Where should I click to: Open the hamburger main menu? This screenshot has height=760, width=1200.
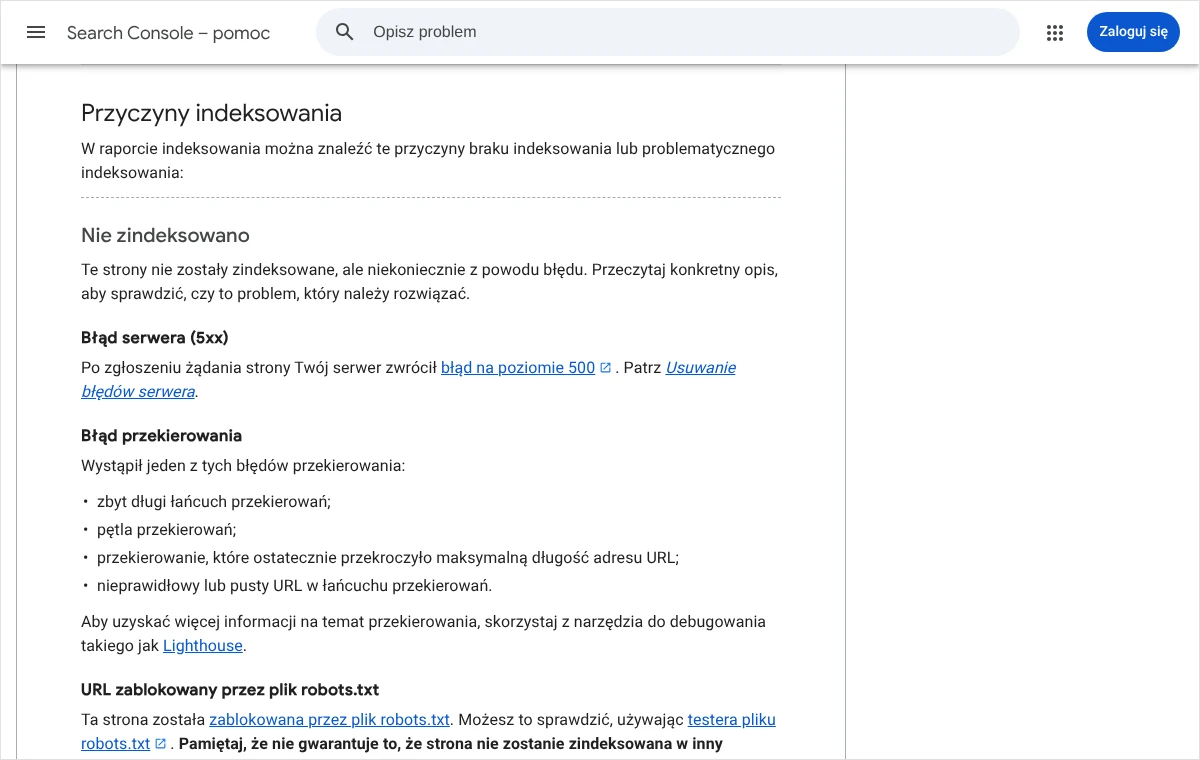pos(36,32)
